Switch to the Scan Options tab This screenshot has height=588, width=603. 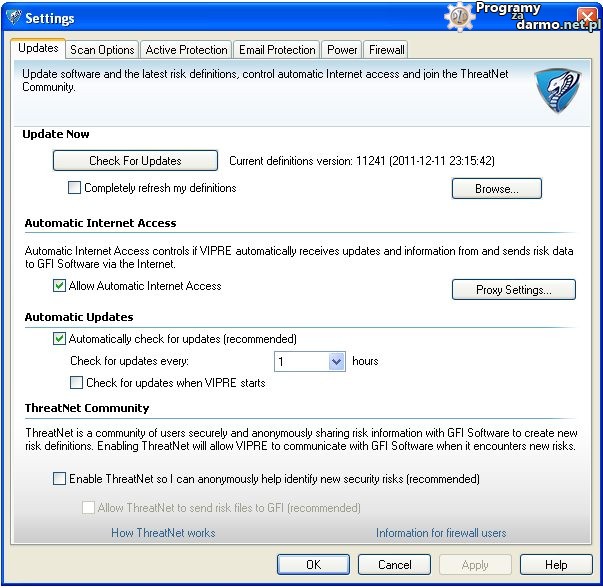pyautogui.click(x=102, y=50)
